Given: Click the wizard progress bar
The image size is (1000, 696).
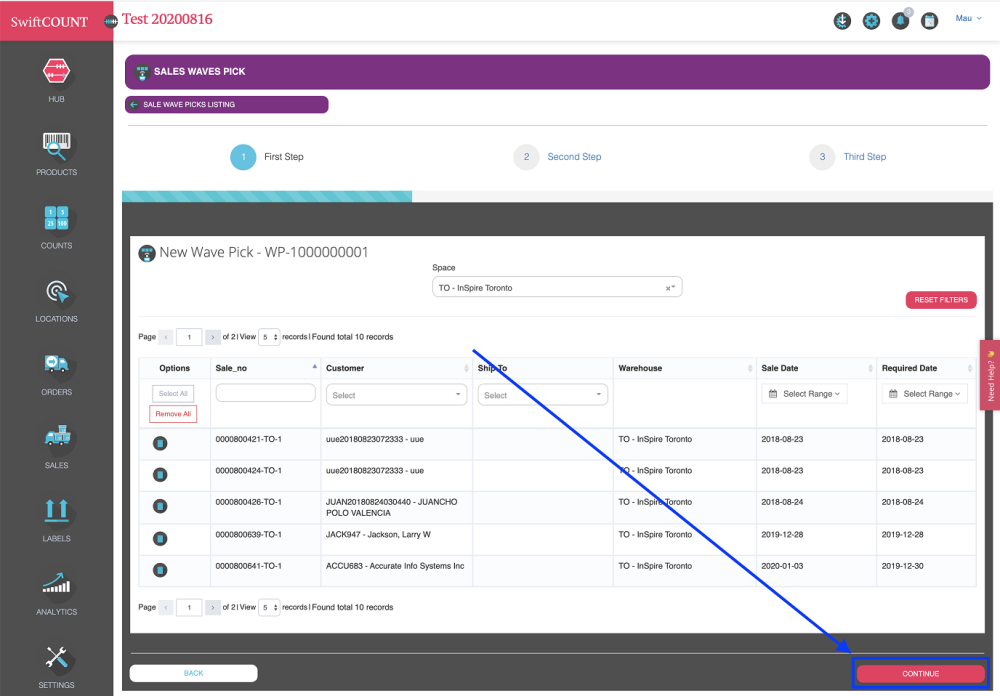Looking at the screenshot, I should [557, 196].
